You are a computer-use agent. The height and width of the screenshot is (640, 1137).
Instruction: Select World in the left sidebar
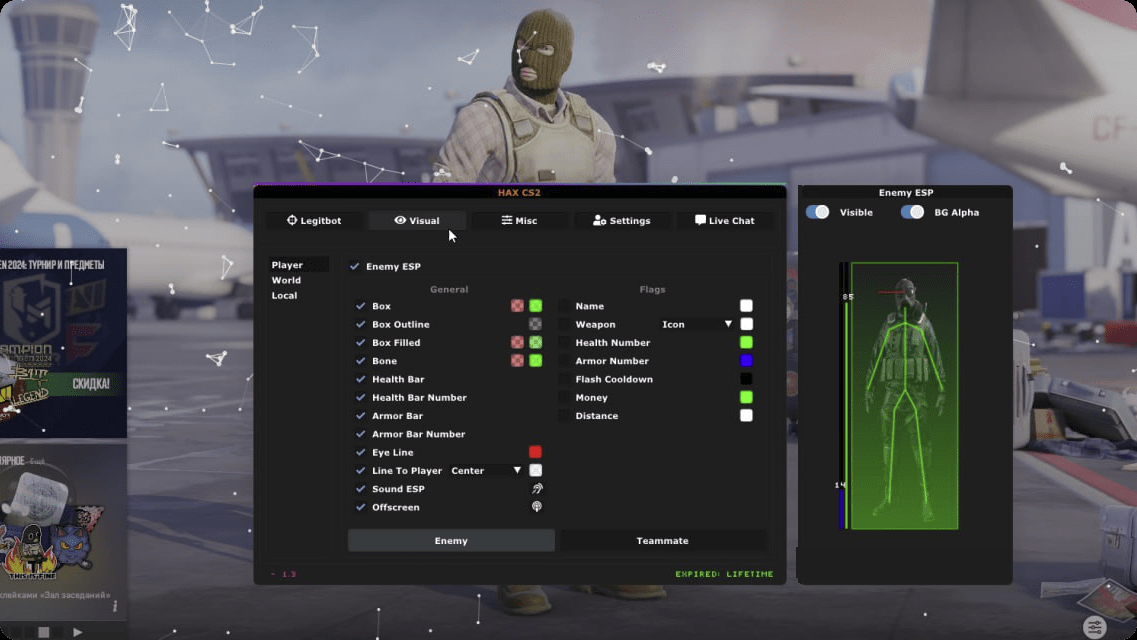(286, 280)
